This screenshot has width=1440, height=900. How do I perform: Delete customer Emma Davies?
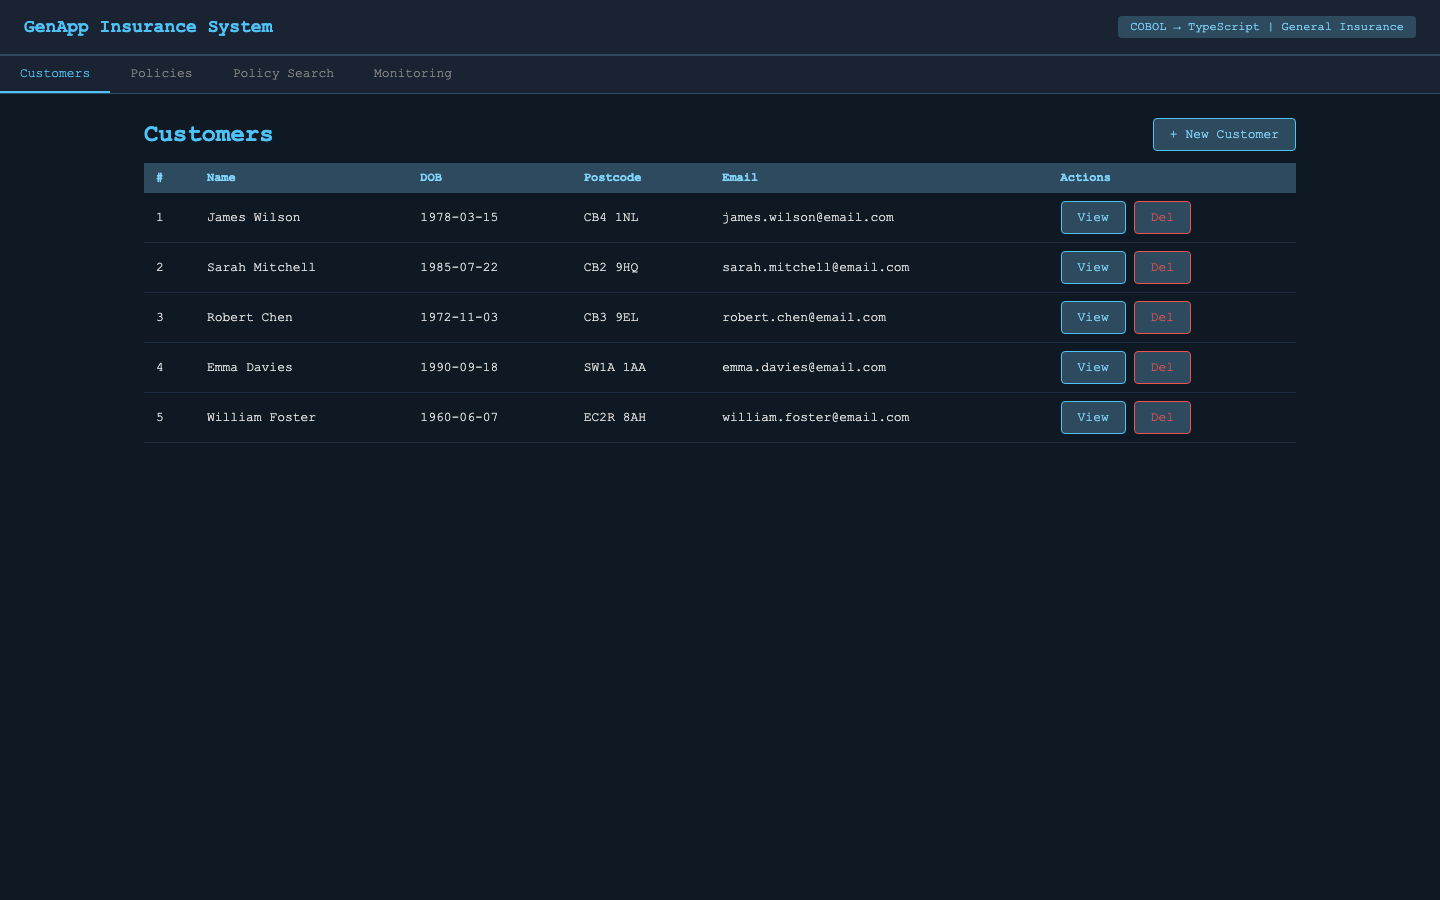pyautogui.click(x=1162, y=368)
